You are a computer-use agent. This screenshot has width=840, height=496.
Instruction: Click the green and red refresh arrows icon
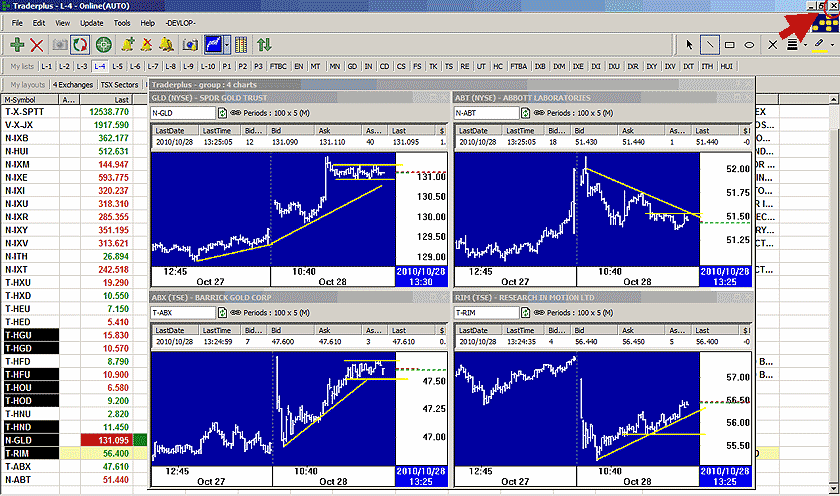coord(80,45)
